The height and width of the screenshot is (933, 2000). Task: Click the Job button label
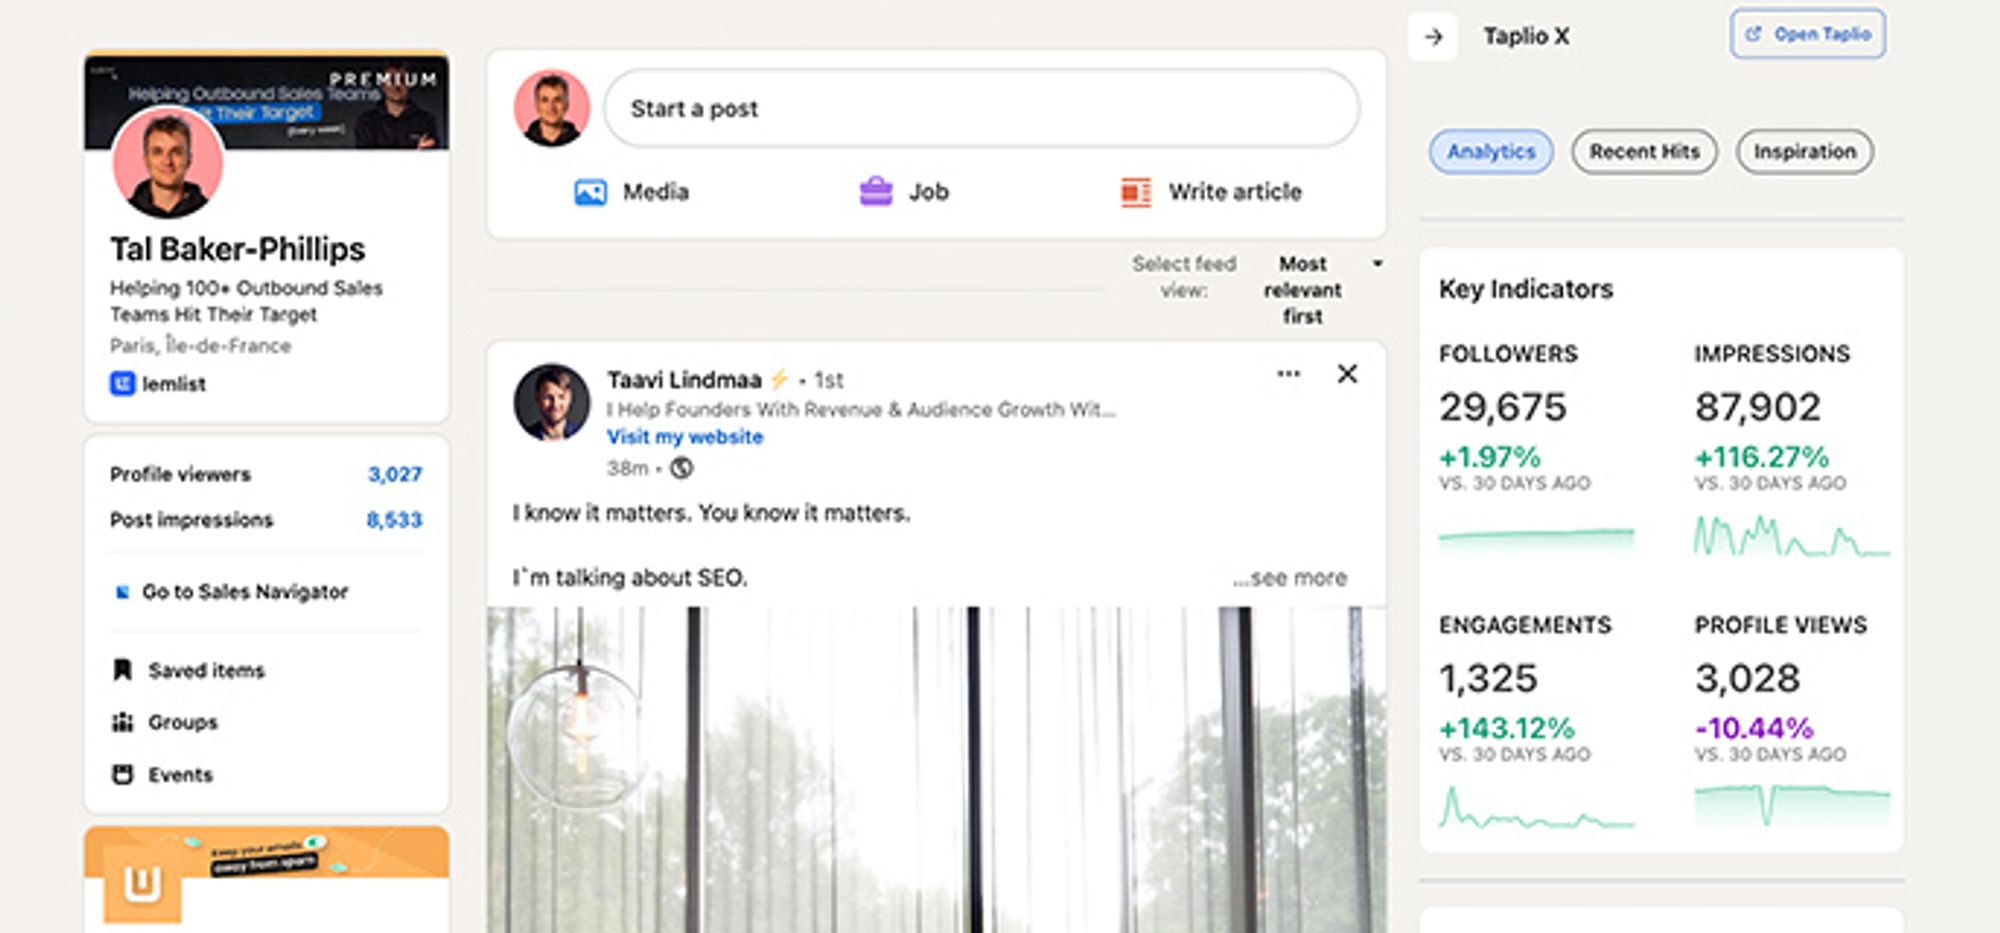928,191
